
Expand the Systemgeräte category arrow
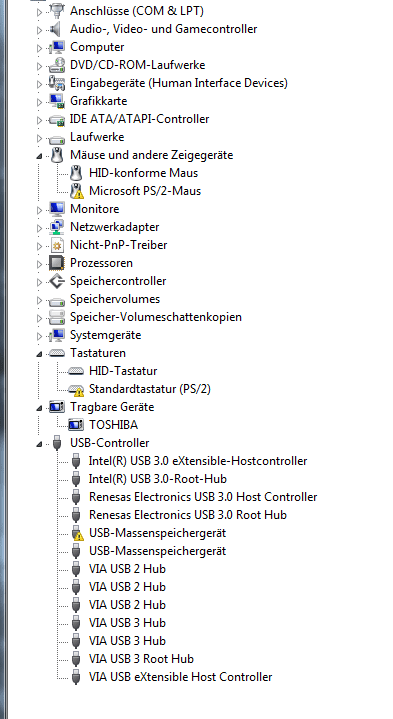click(39, 336)
